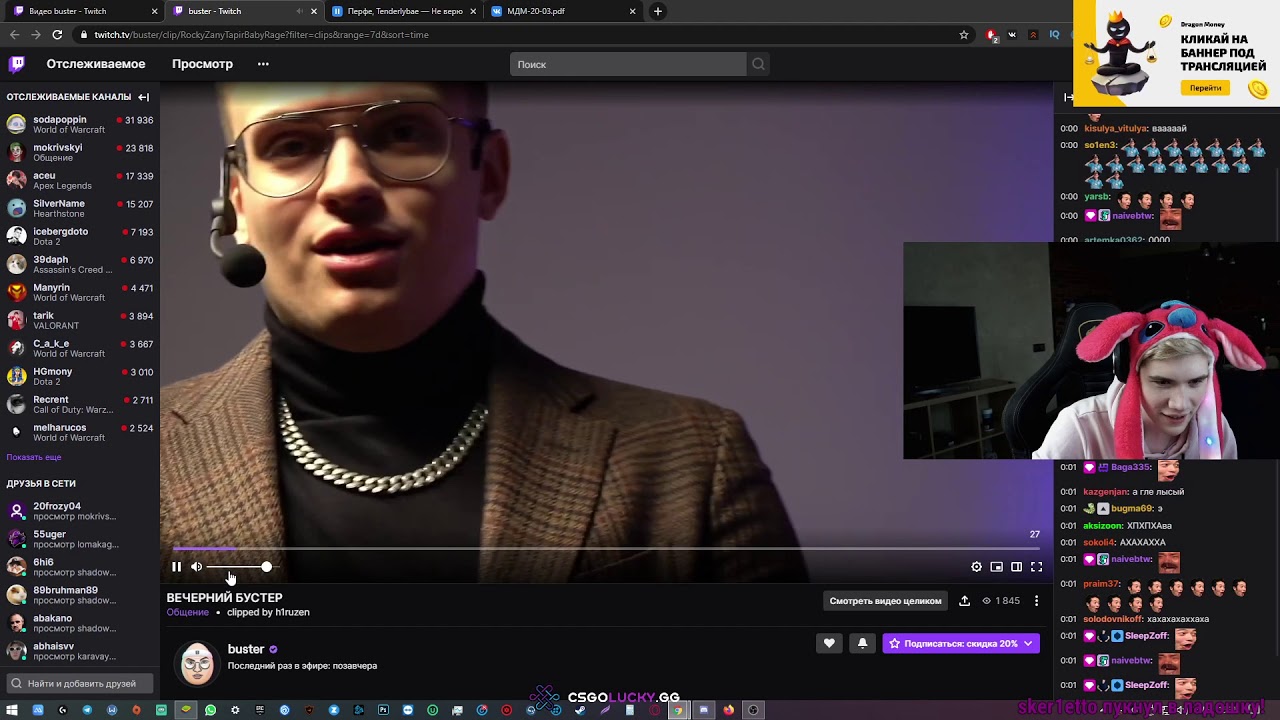Viewport: 1280px width, 720px height.
Task: Click chat user aksizoon name
Action: click(x=1103, y=526)
